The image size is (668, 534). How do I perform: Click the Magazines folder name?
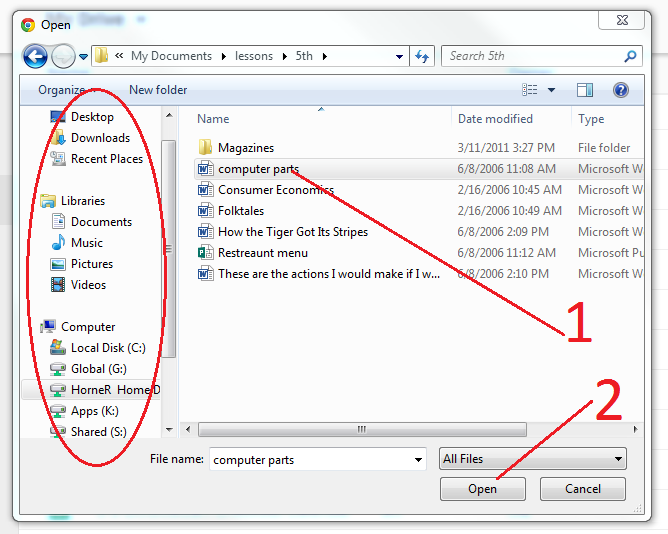tap(246, 148)
